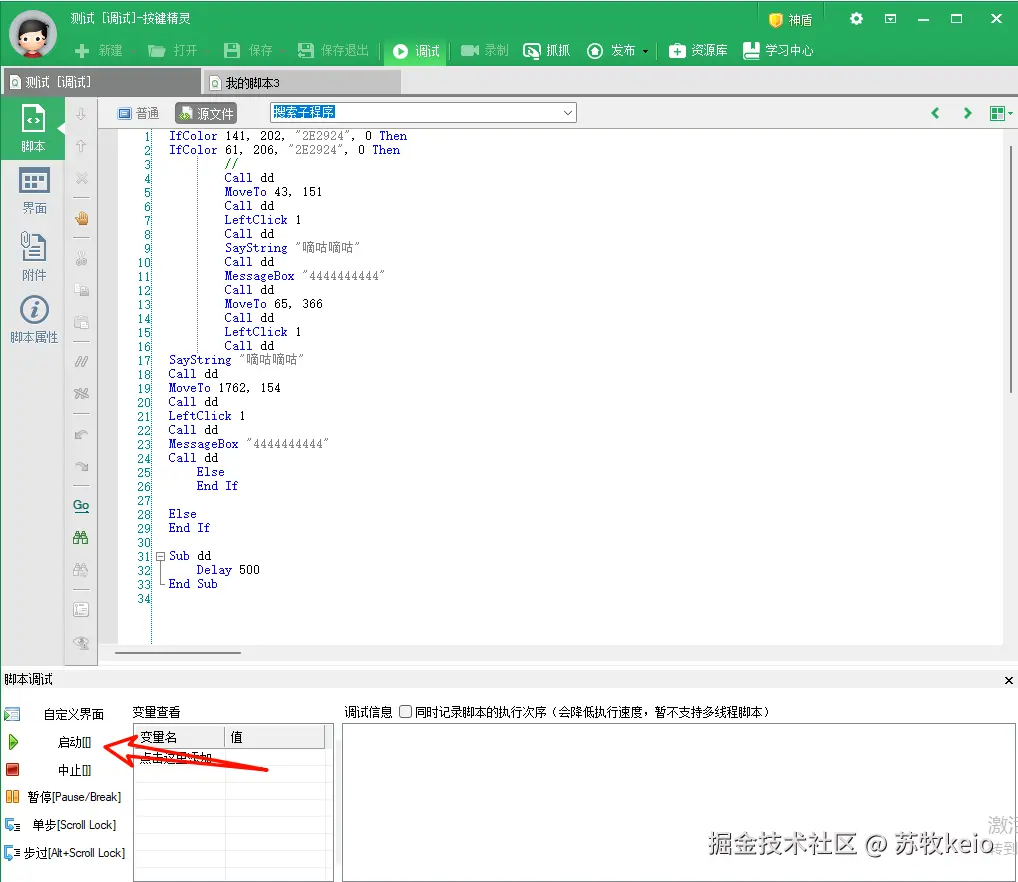The height and width of the screenshot is (882, 1018).
Task: Click the grey binoculars find-next icon
Action: coord(81,570)
